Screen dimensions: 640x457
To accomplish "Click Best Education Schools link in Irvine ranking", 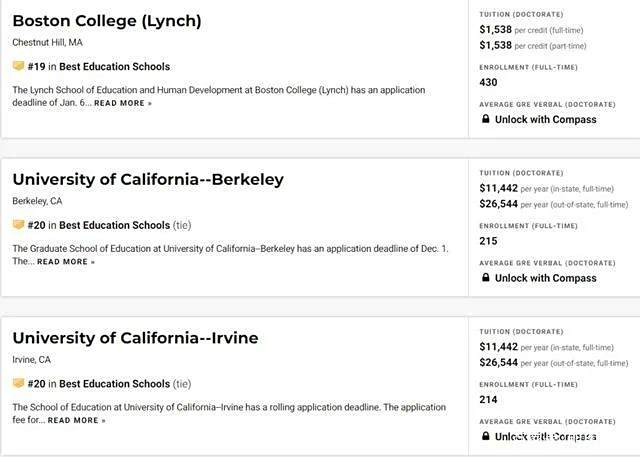I will pyautogui.click(x=115, y=384).
